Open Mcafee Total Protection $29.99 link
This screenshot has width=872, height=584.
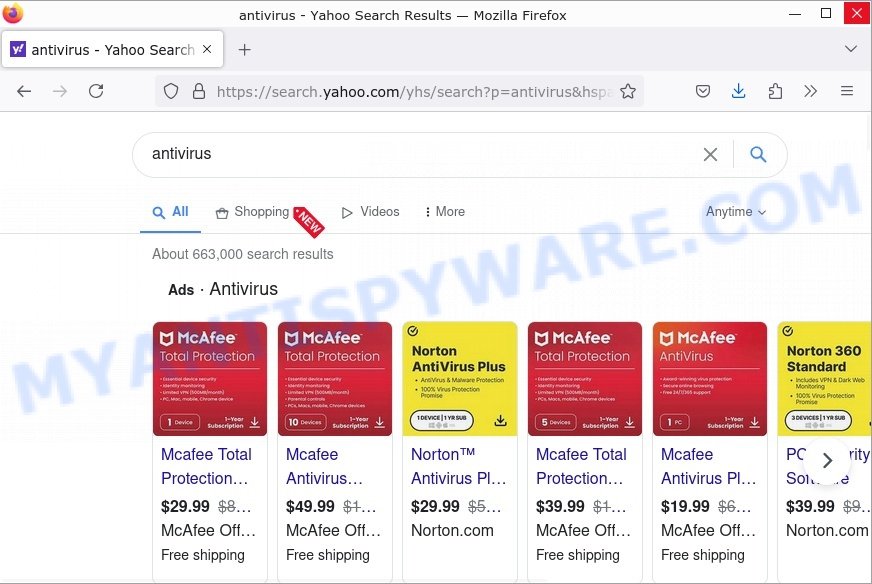pos(206,466)
